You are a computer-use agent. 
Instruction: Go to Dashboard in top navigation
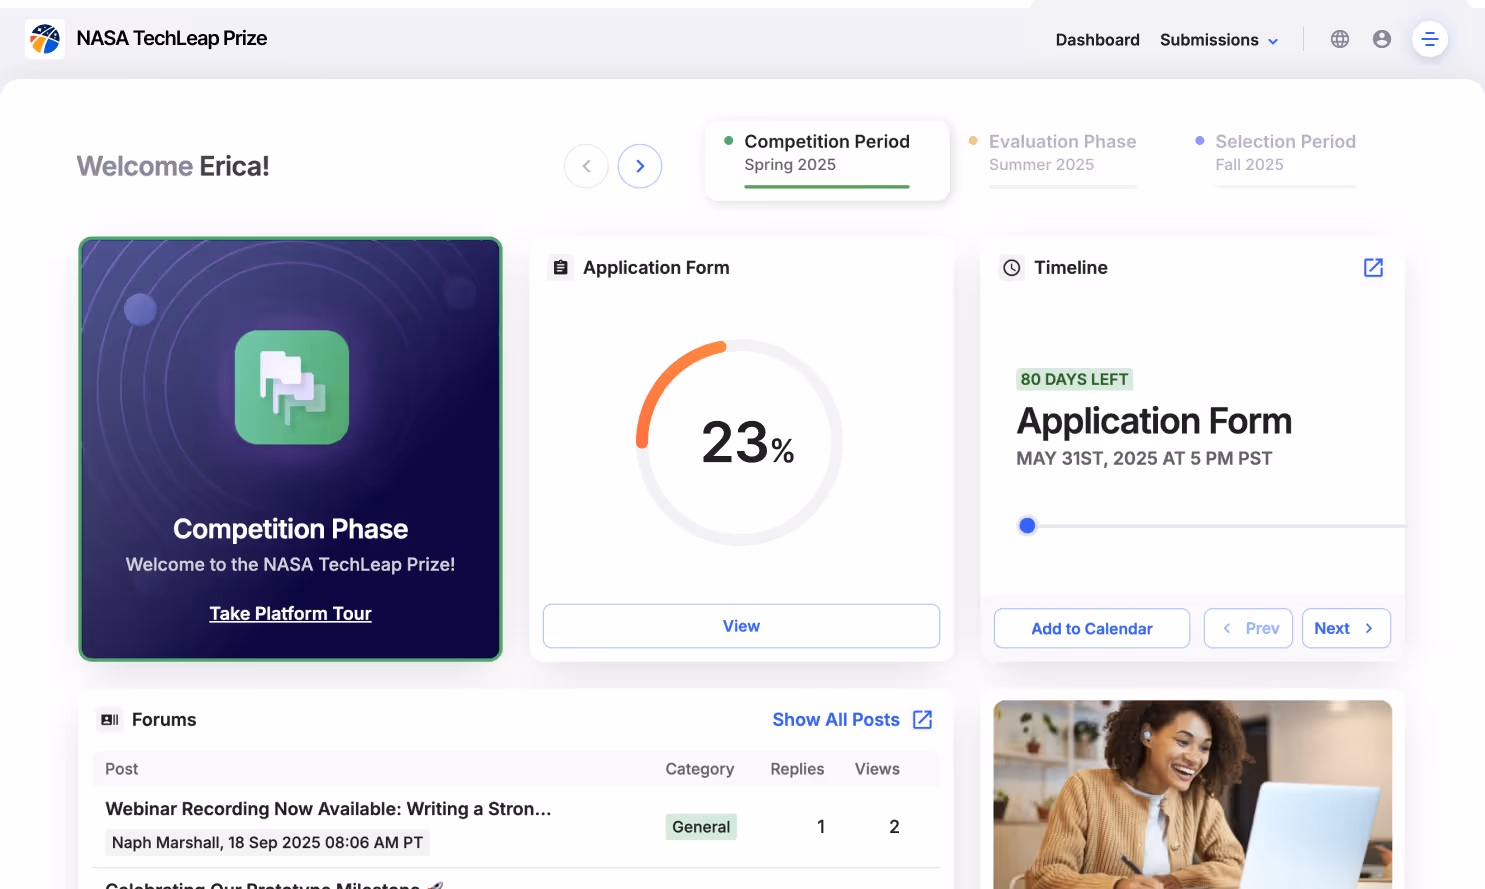click(1098, 40)
